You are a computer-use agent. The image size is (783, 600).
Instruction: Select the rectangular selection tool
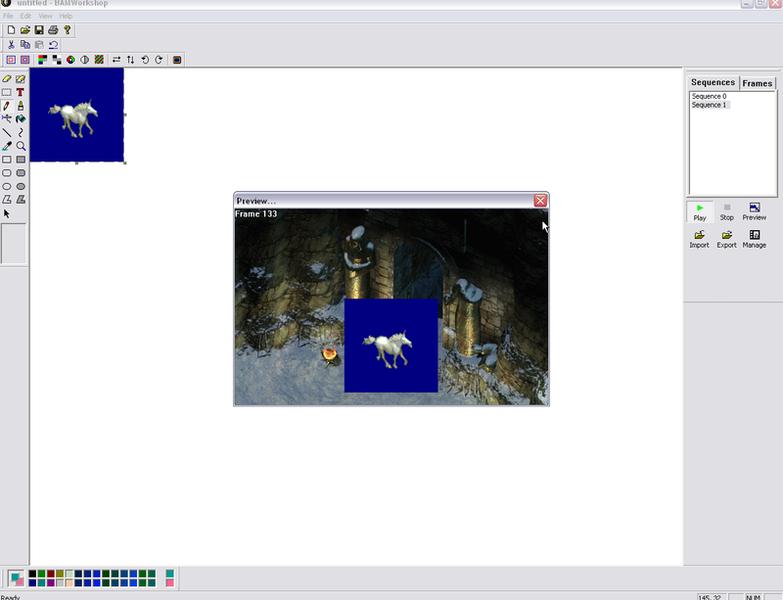[6, 92]
